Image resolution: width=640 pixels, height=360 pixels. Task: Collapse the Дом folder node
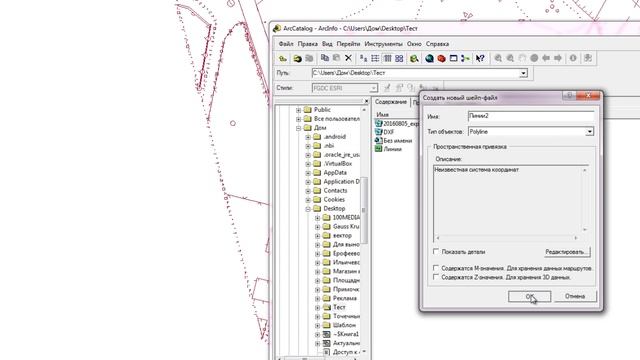tap(298, 128)
